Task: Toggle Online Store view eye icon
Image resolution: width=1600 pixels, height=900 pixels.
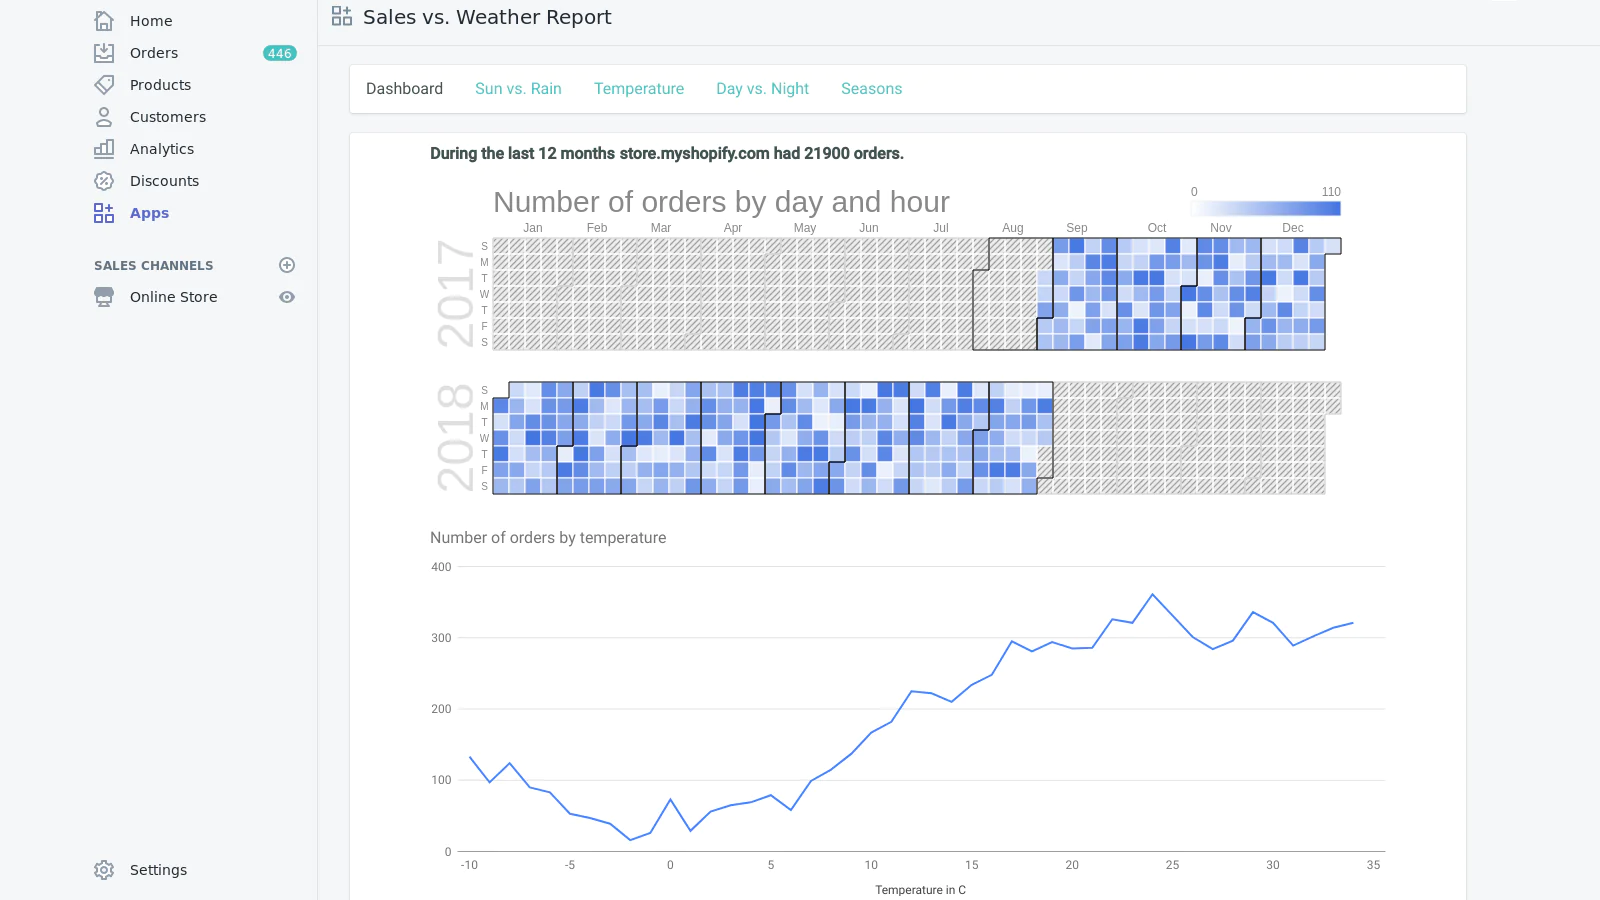Action: tap(287, 297)
